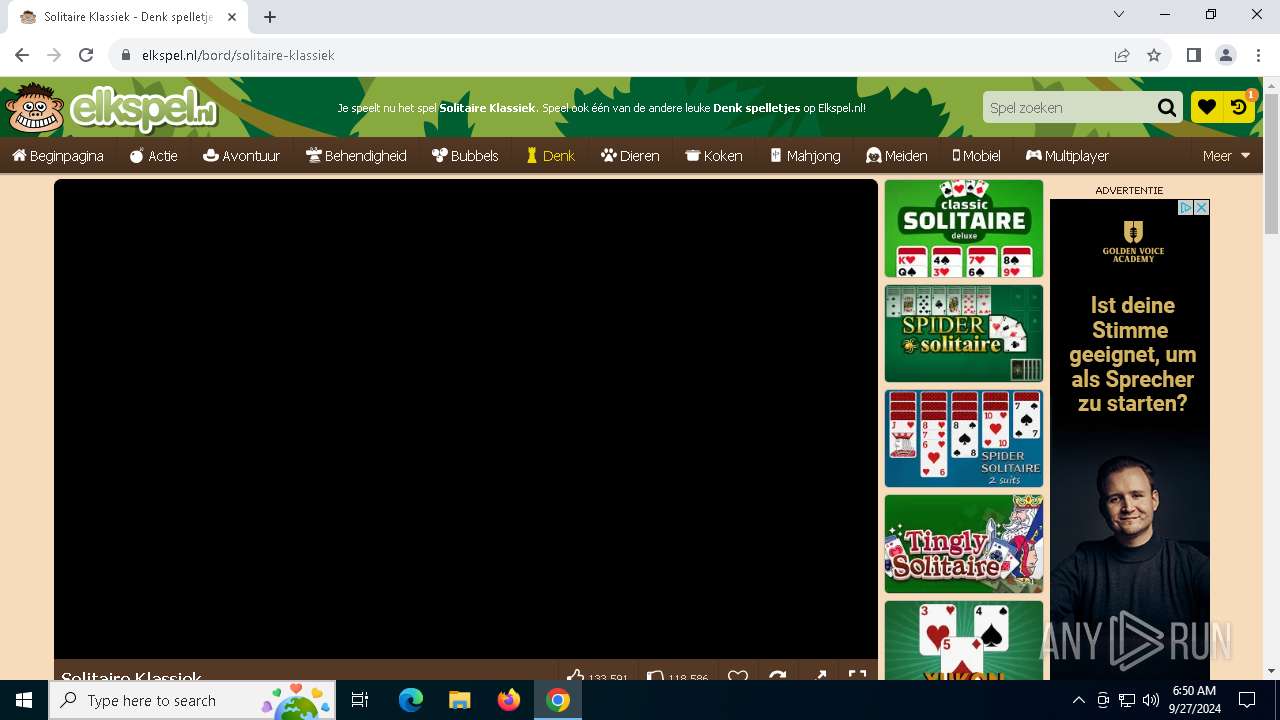The height and width of the screenshot is (720, 1280).
Task: Show hidden system tray icons
Action: tap(1079, 700)
